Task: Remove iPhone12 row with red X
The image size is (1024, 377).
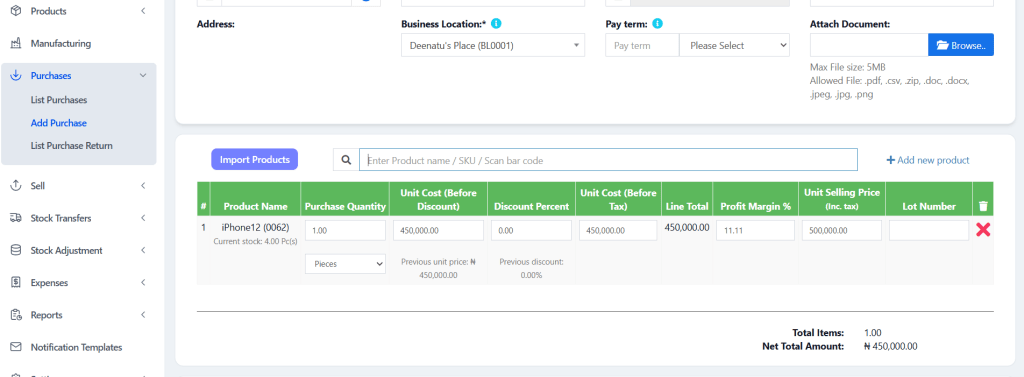Action: 983,229
